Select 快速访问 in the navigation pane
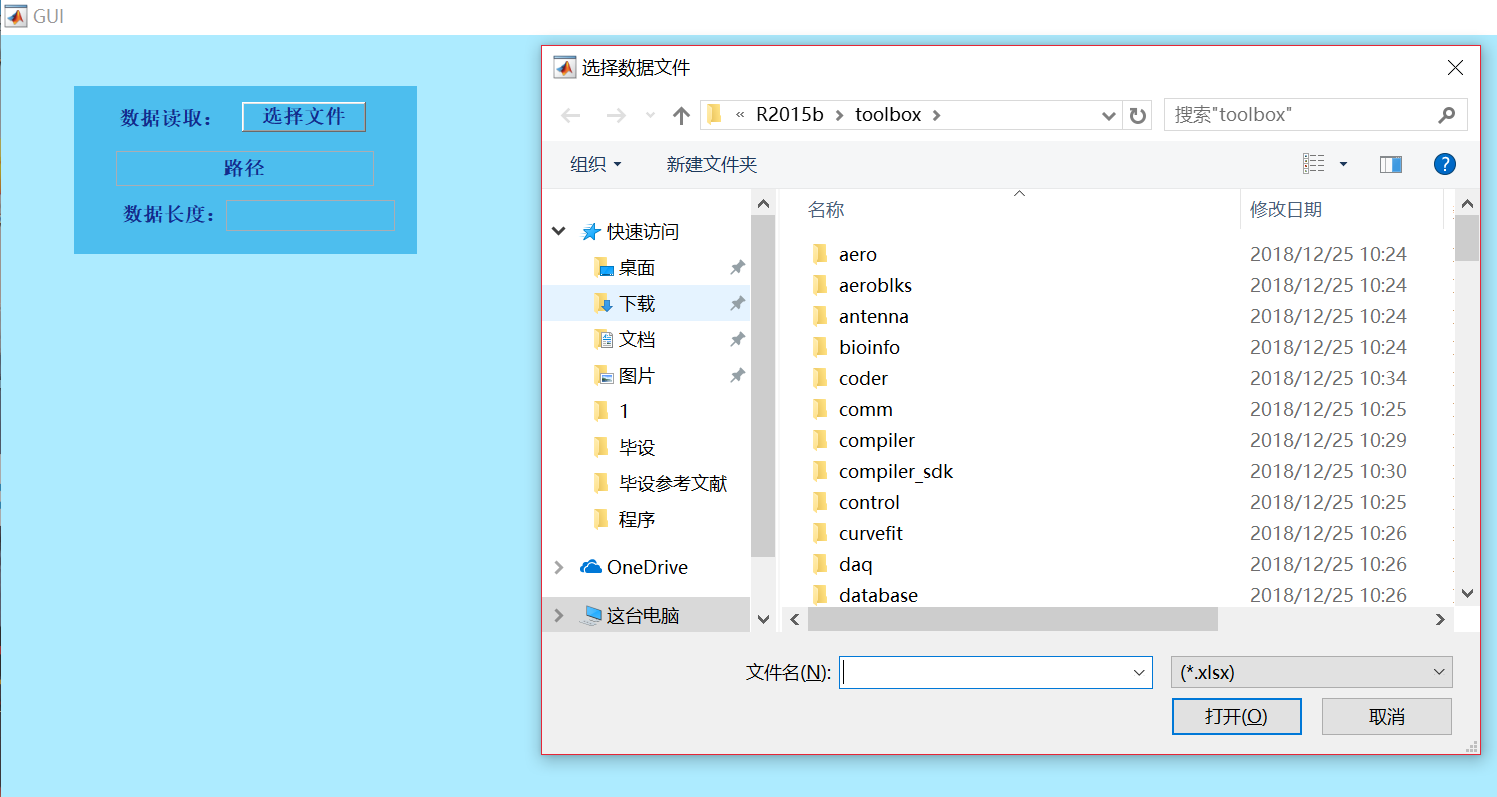This screenshot has width=1497, height=797. pos(643,232)
